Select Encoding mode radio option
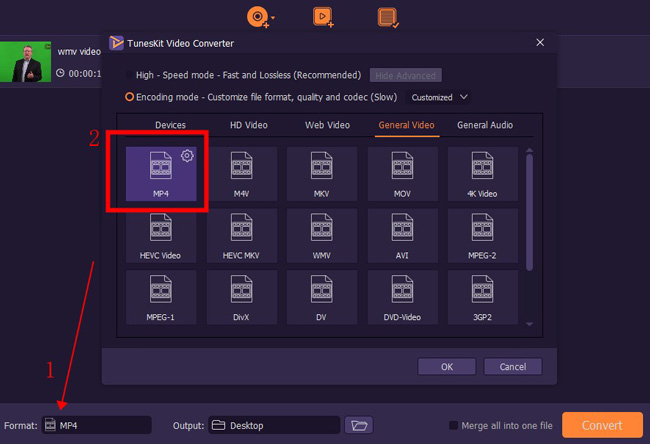 click(x=129, y=97)
